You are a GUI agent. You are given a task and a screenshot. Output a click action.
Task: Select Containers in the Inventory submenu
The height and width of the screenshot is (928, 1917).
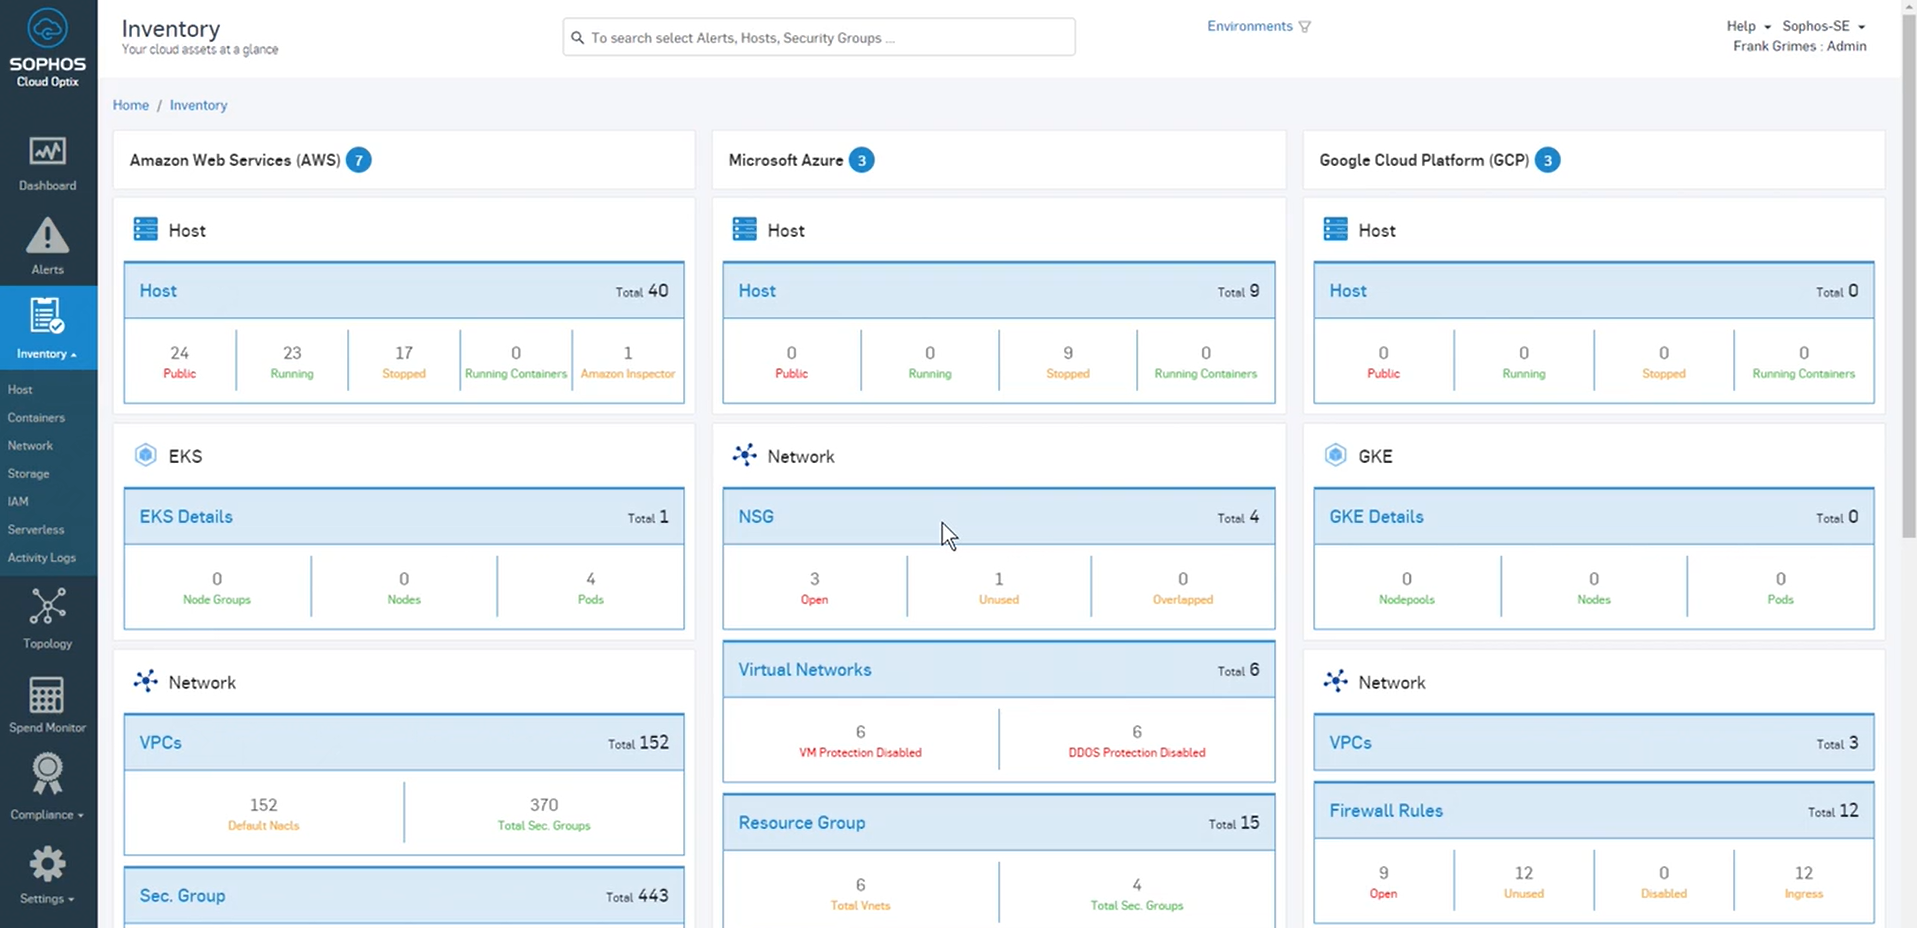(x=35, y=417)
